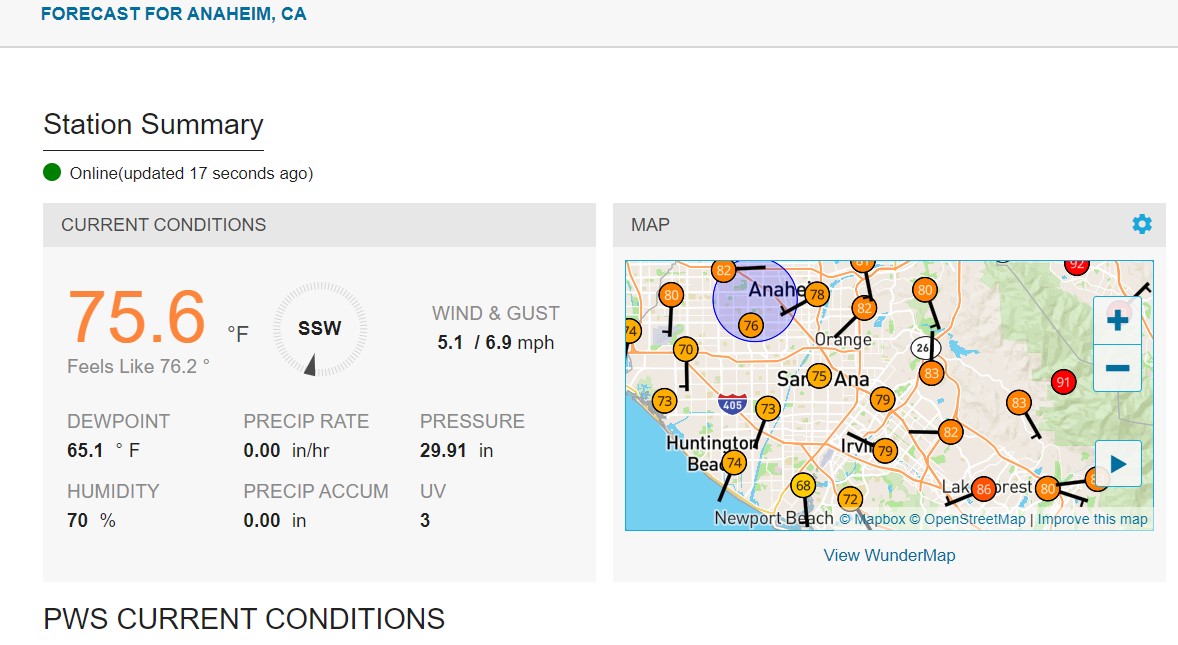This screenshot has height=645, width=1178.
Task: Click the Improve this map link
Action: [x=1092, y=519]
